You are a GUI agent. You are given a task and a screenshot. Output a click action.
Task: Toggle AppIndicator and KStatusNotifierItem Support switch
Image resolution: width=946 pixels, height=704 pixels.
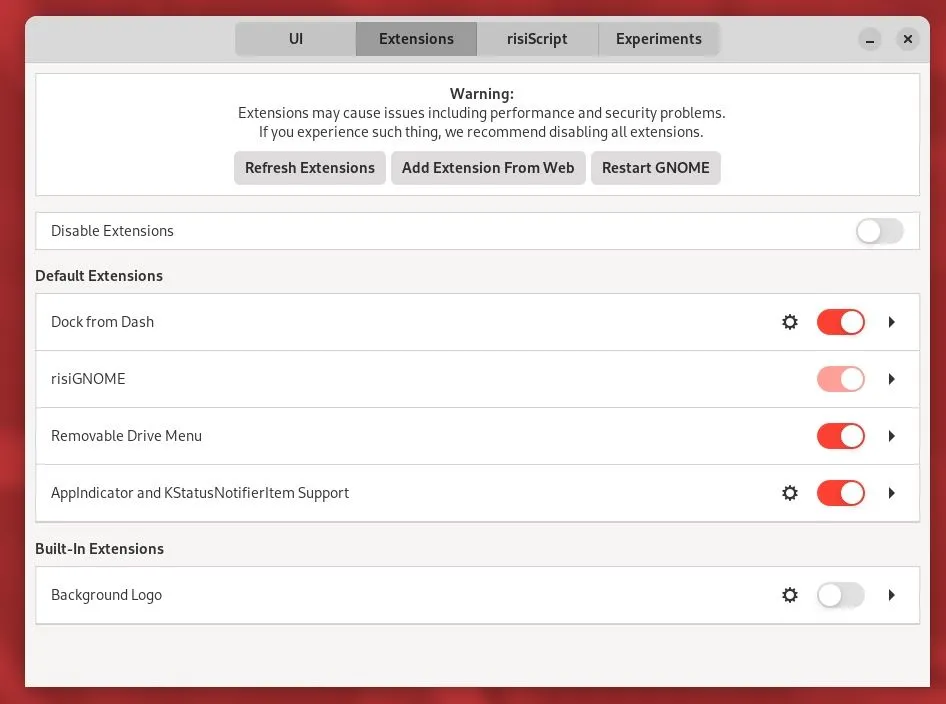click(840, 493)
